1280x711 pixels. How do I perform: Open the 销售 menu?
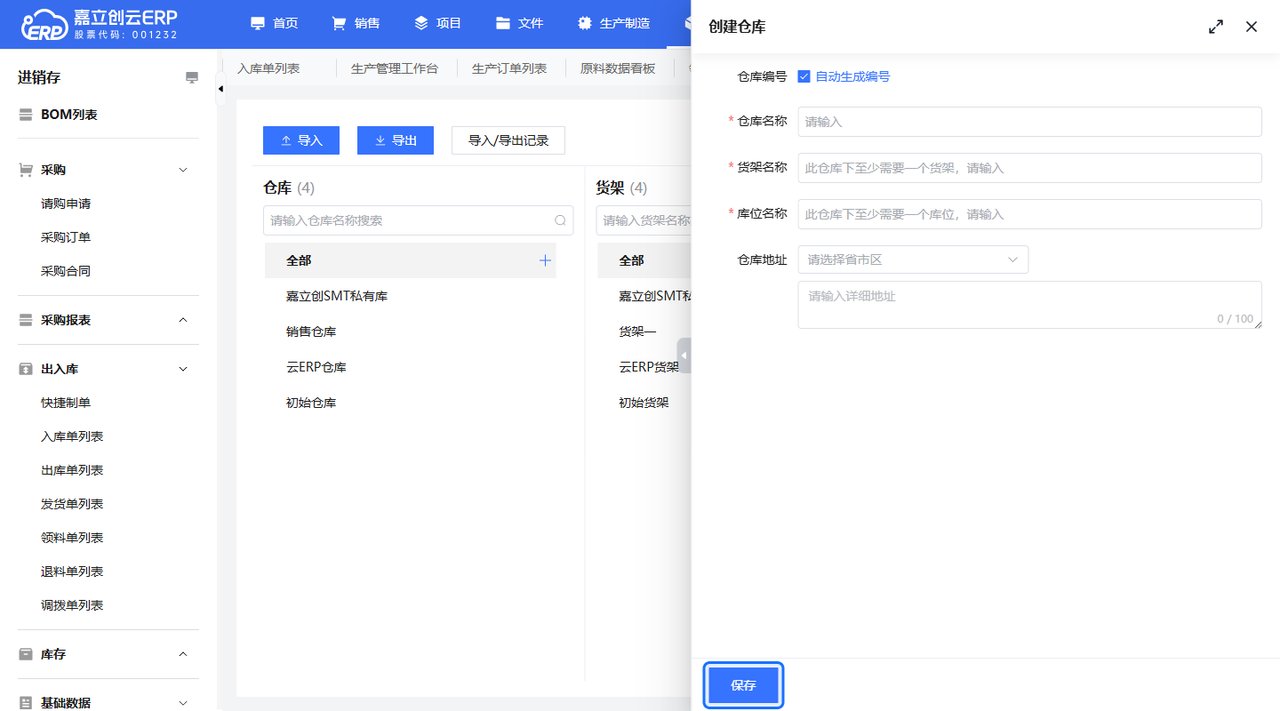pos(356,23)
